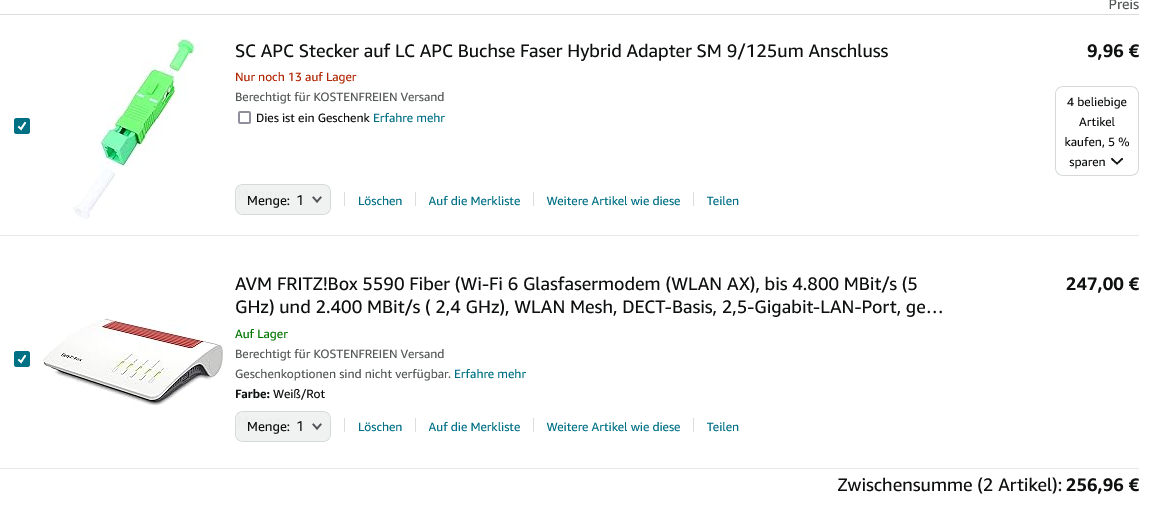
Task: Open the SC APC Stecker adapter title link
Action: click(x=561, y=51)
